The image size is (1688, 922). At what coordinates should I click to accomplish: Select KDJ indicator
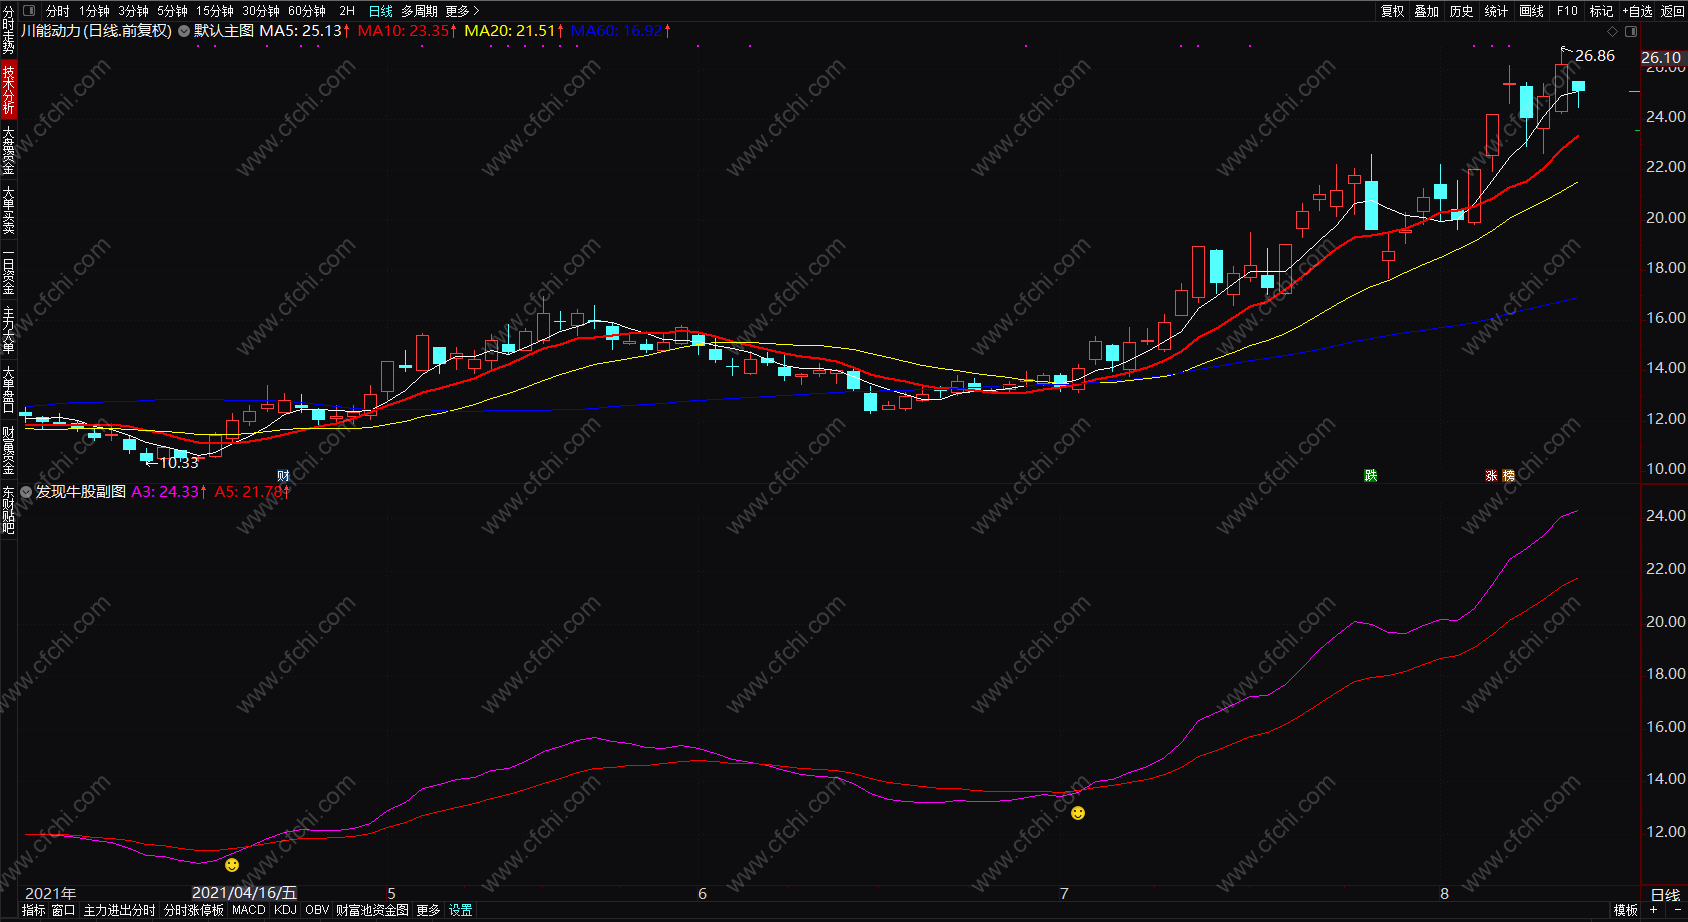click(x=285, y=911)
